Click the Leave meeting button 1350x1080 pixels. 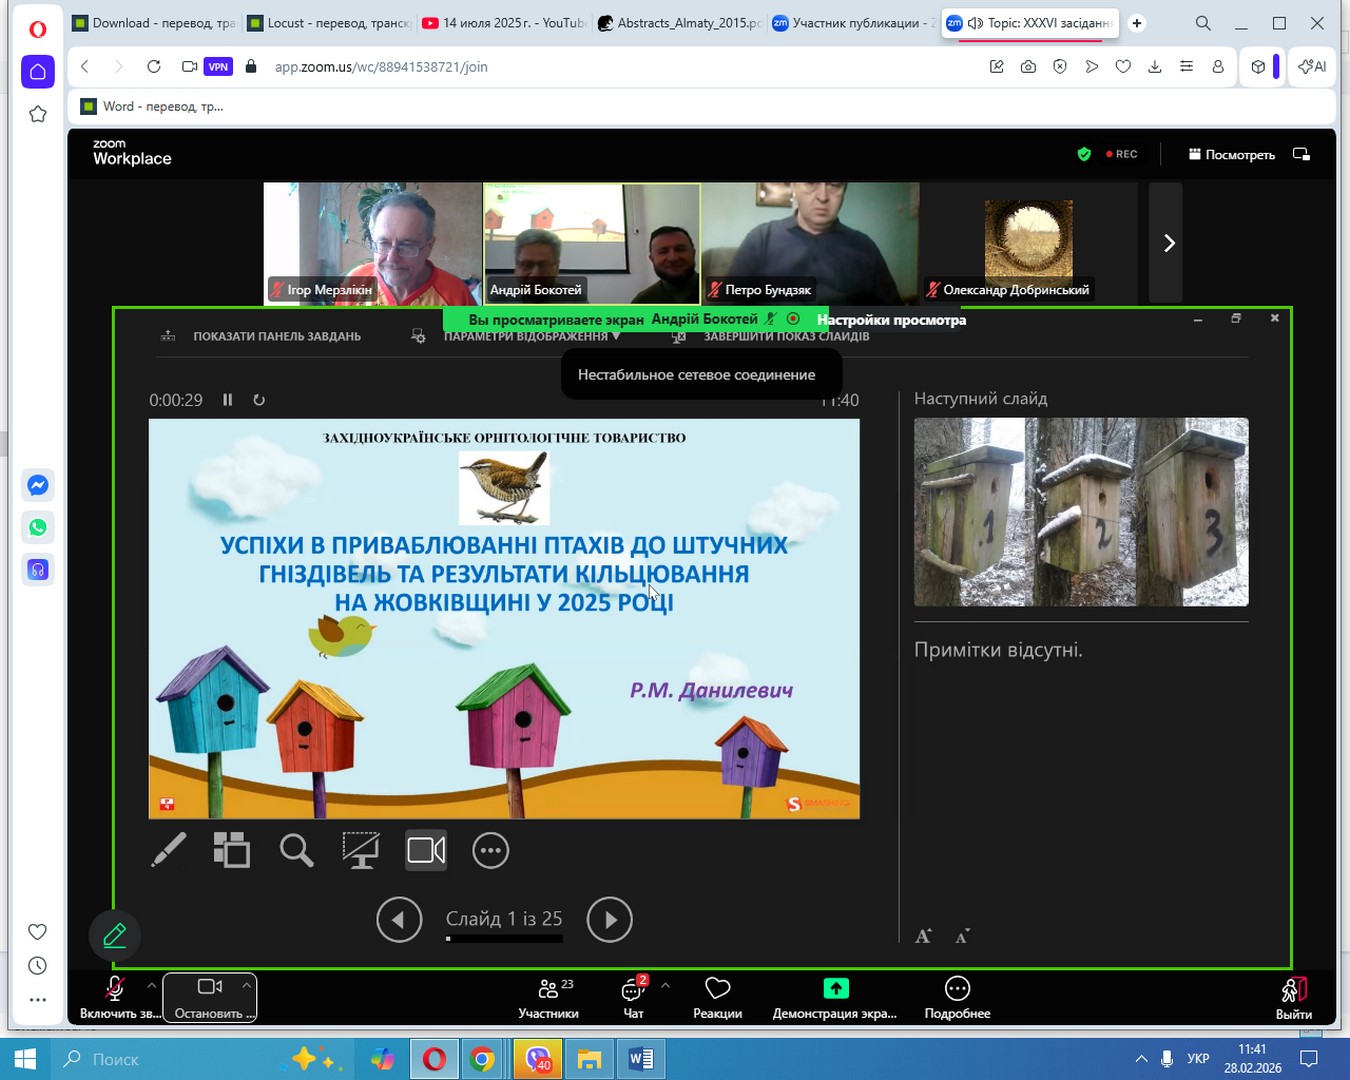coord(1293,997)
